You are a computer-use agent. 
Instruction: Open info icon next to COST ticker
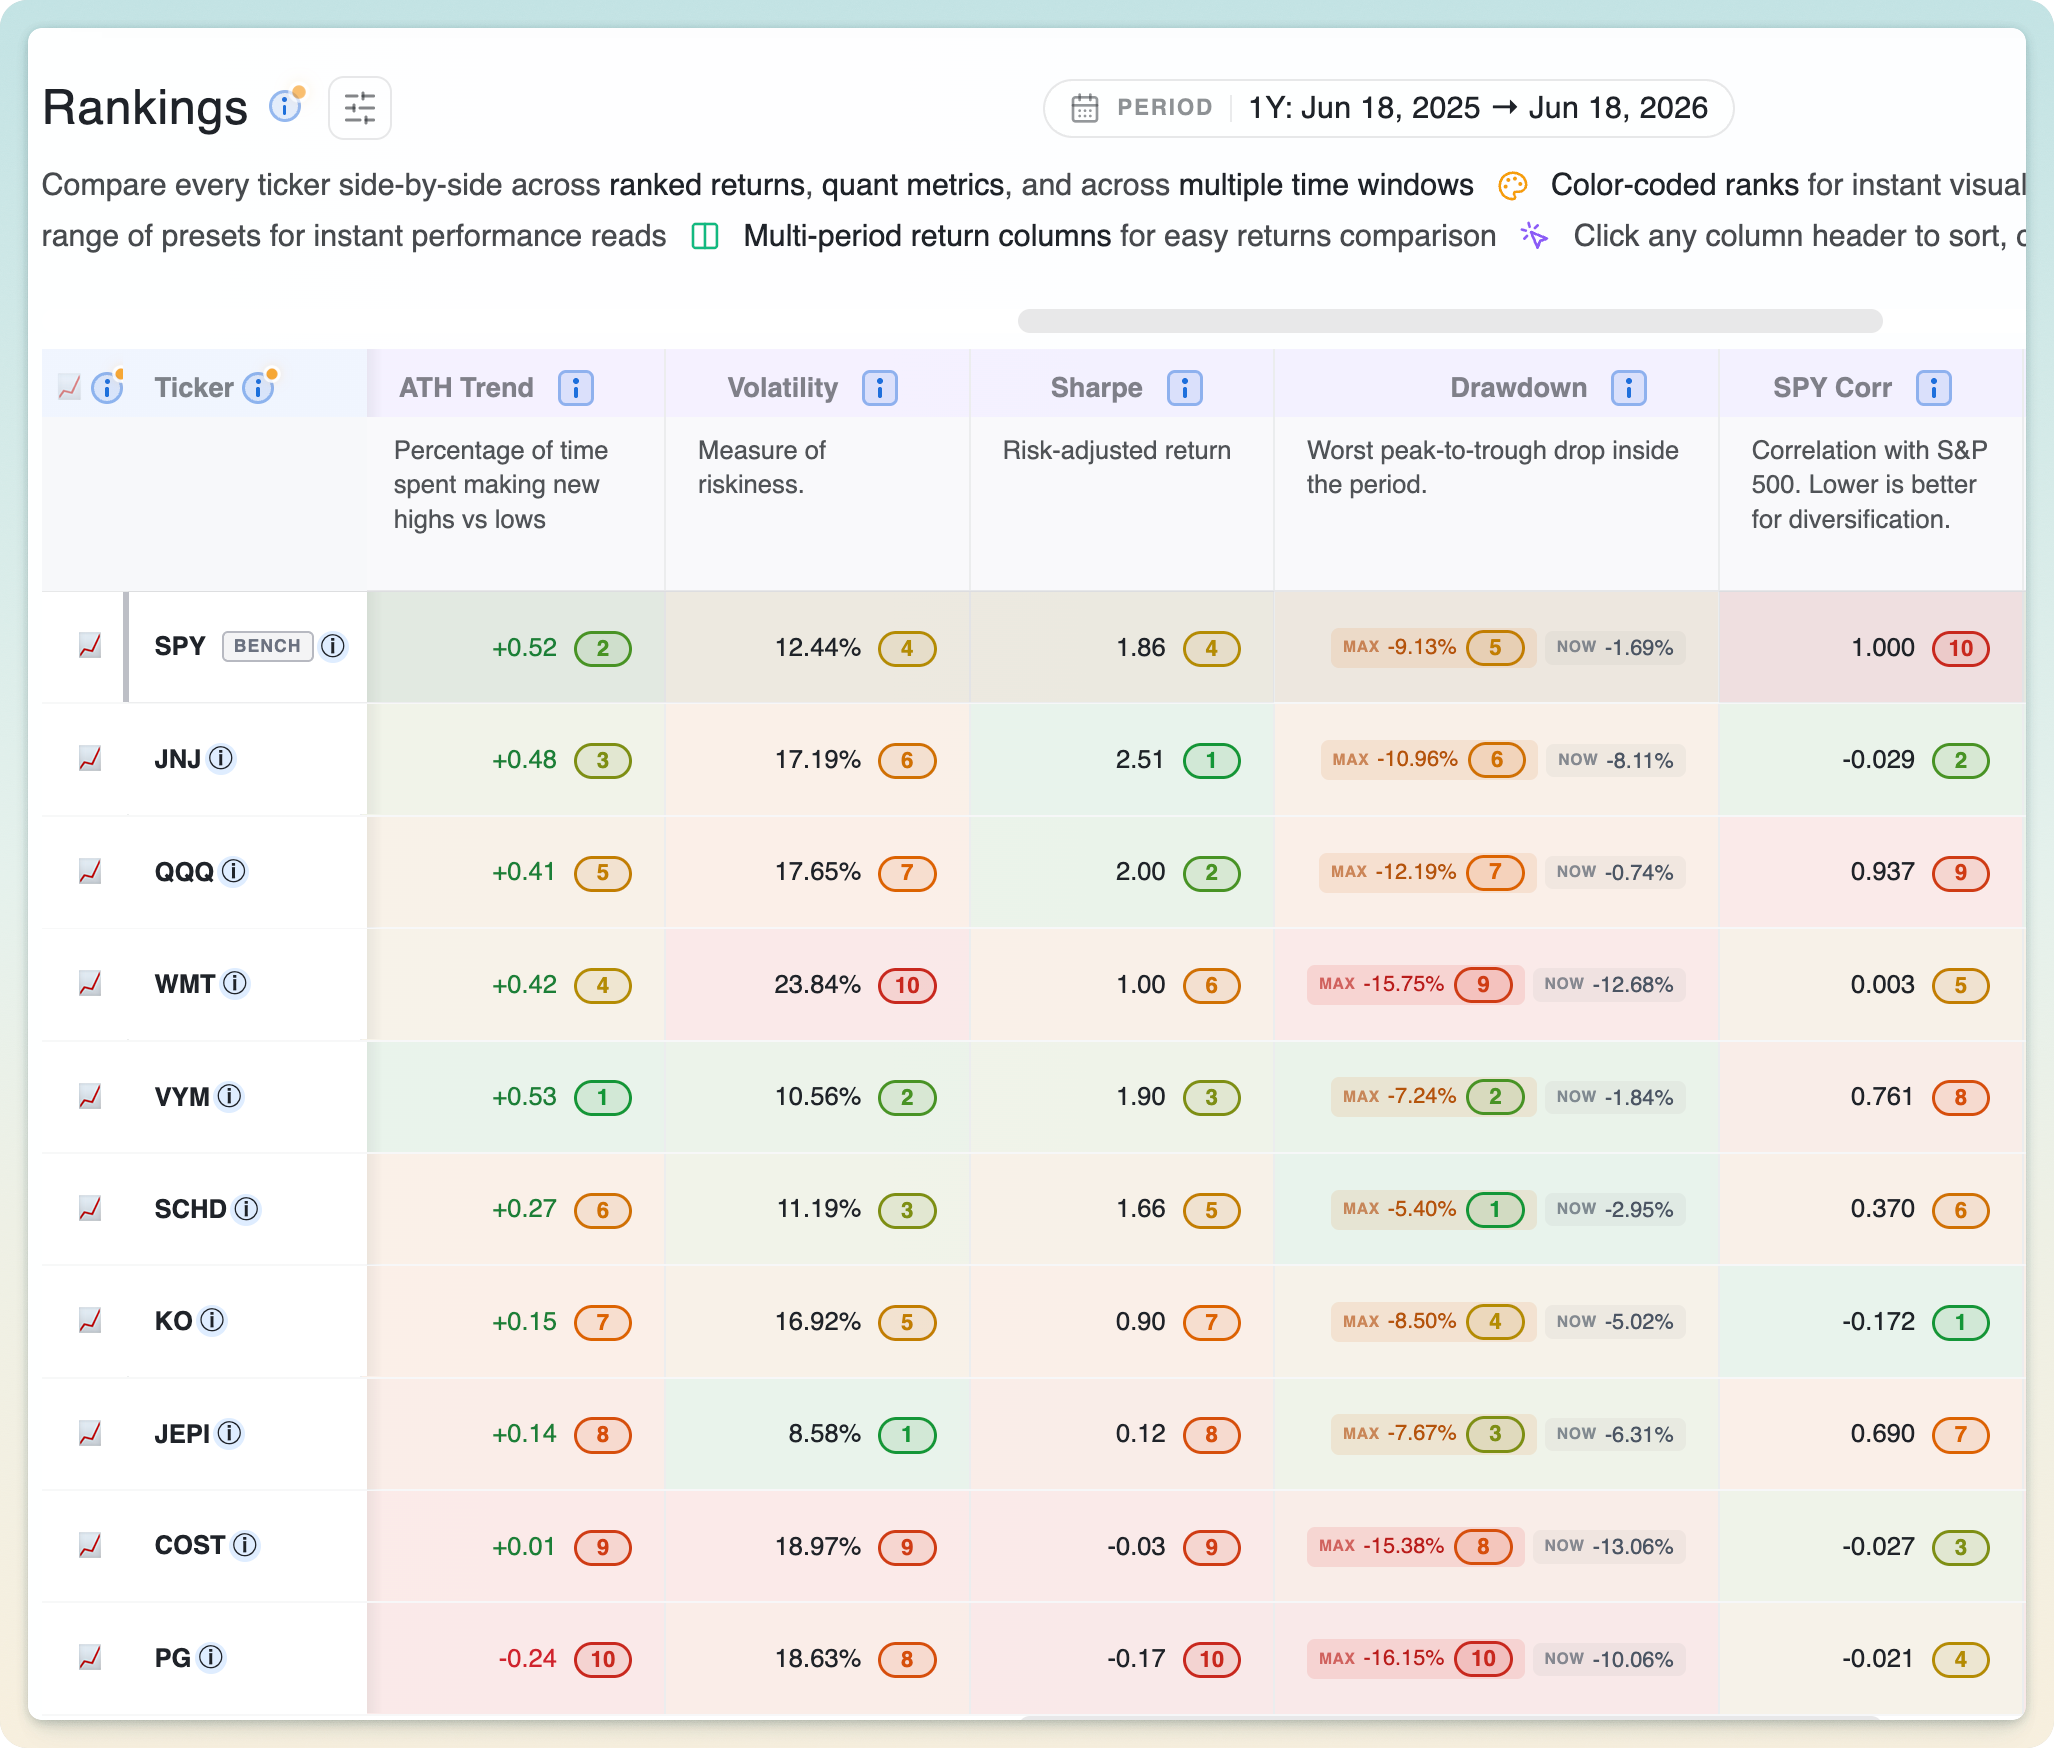(x=245, y=1546)
